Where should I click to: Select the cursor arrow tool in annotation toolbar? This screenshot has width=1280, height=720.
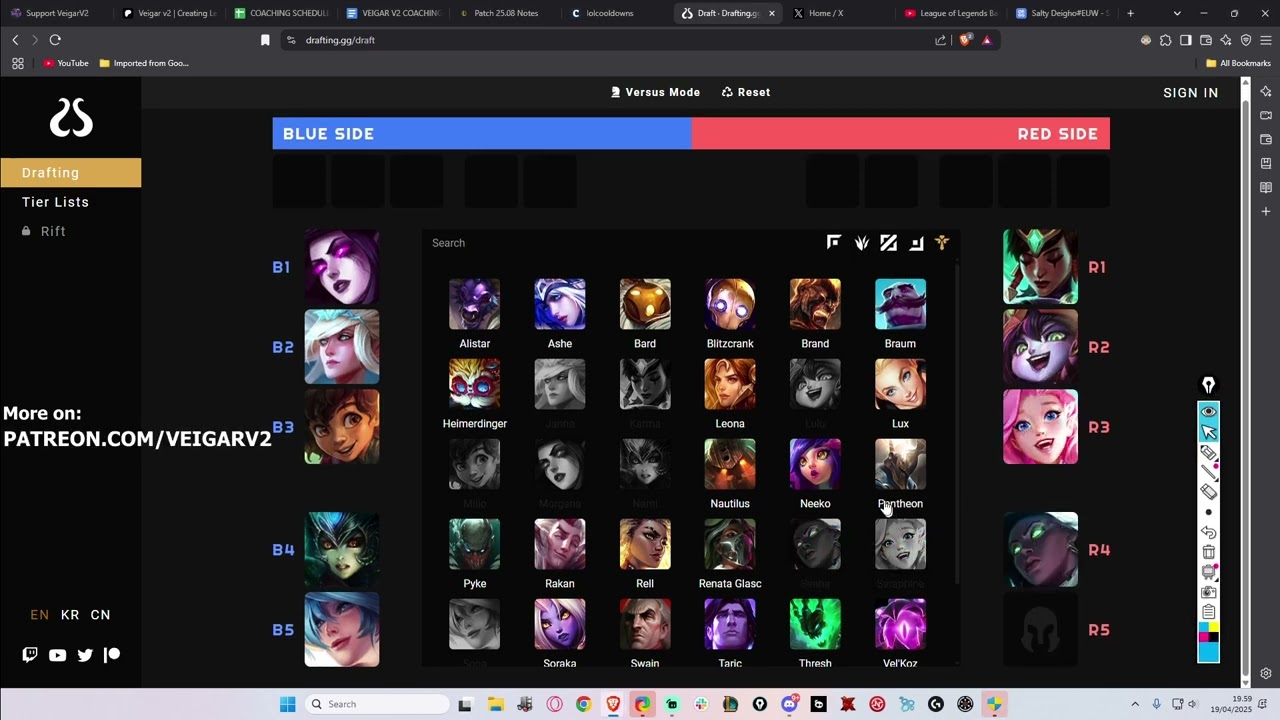tap(1208, 432)
